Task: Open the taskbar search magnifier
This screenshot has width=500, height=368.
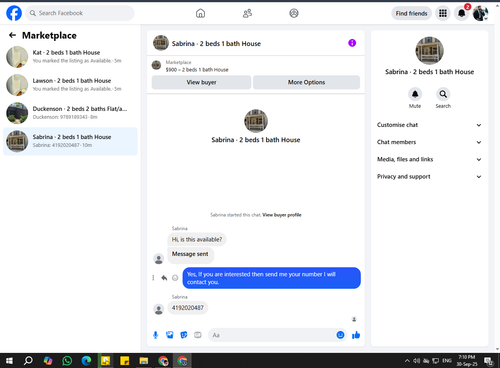Action: [28, 361]
